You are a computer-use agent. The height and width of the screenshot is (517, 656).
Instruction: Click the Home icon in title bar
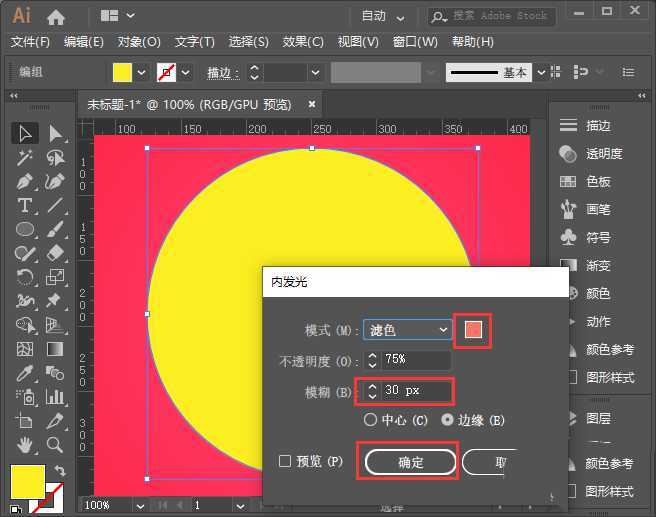(x=56, y=16)
